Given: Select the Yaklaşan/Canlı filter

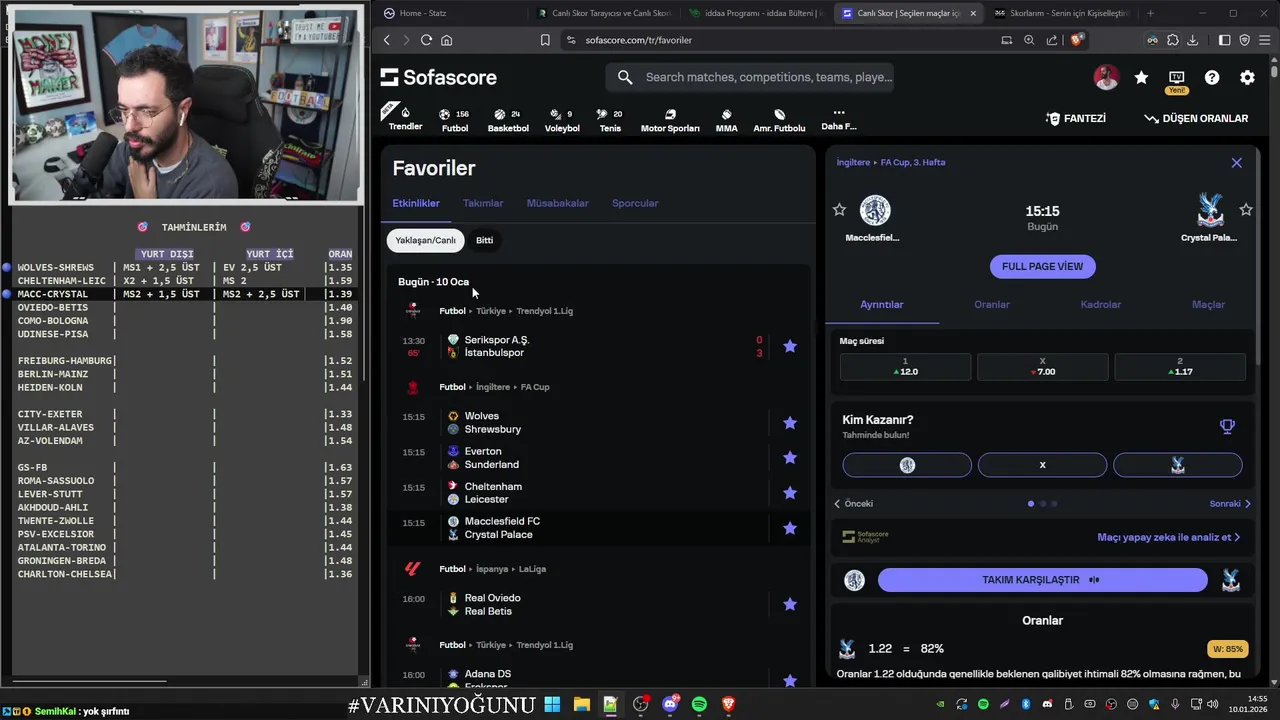Looking at the screenshot, I should click(425, 240).
